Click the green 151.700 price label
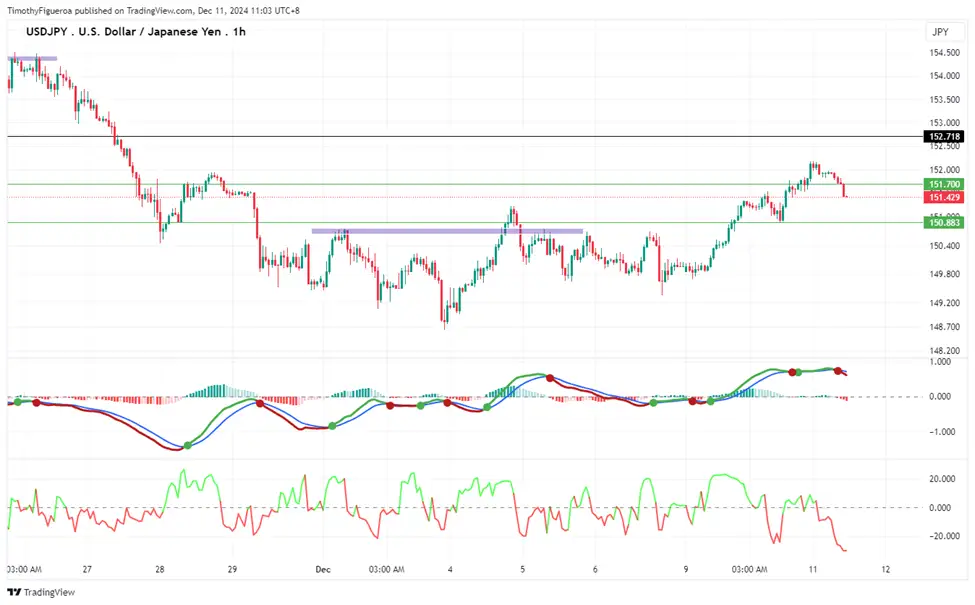This screenshot has width=975, height=605. point(945,185)
